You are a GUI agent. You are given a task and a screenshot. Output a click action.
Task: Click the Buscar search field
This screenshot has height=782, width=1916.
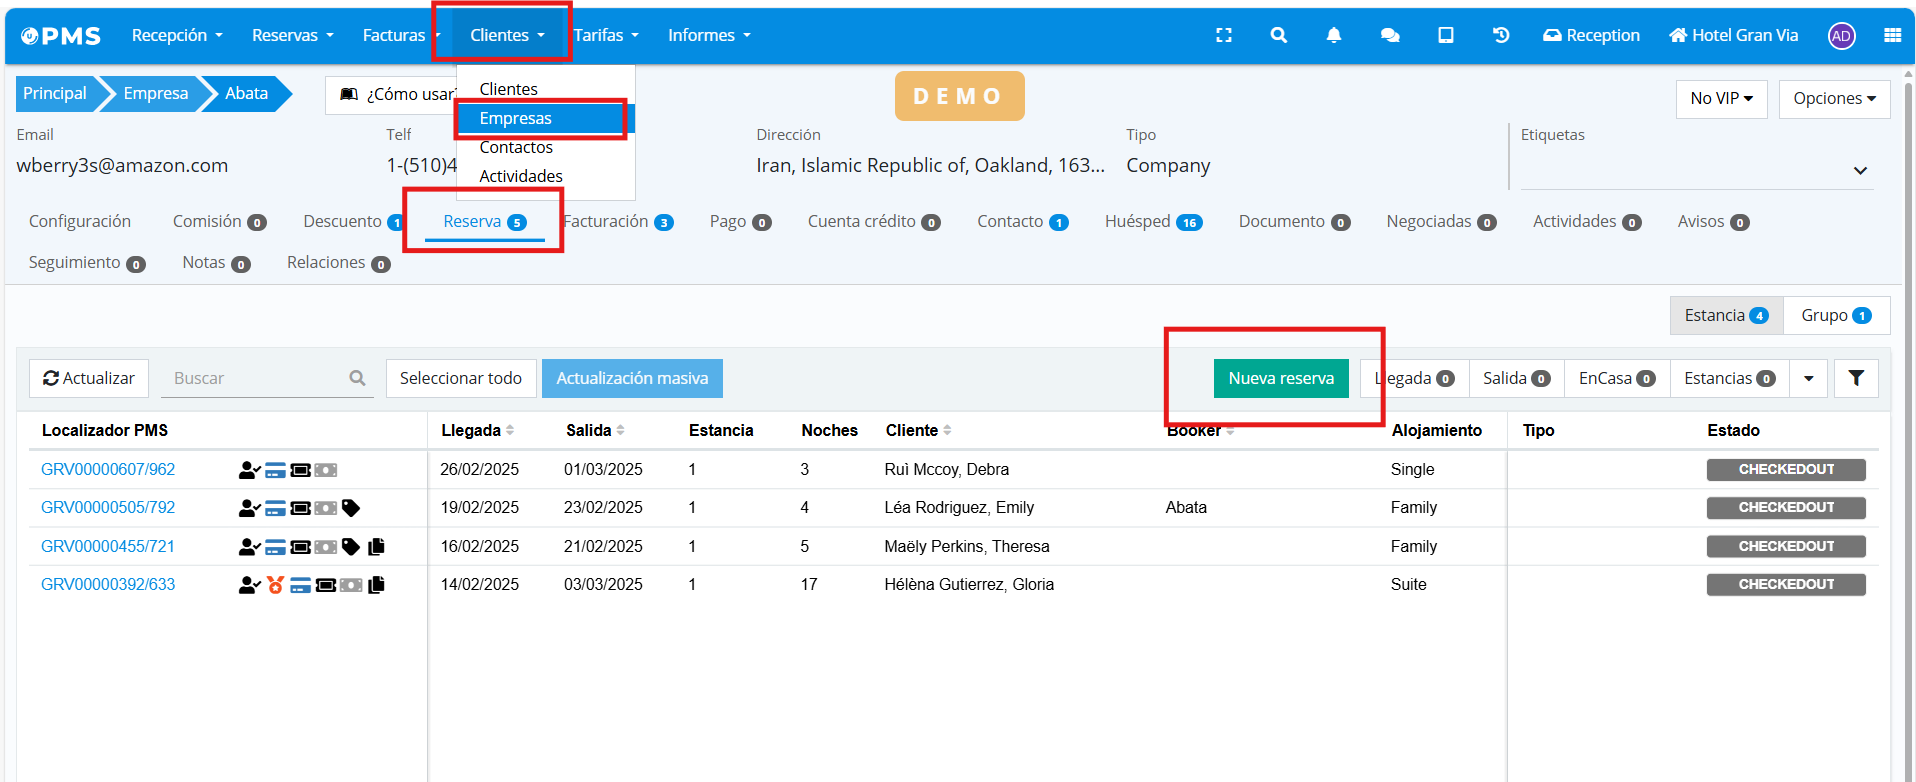[x=255, y=378]
